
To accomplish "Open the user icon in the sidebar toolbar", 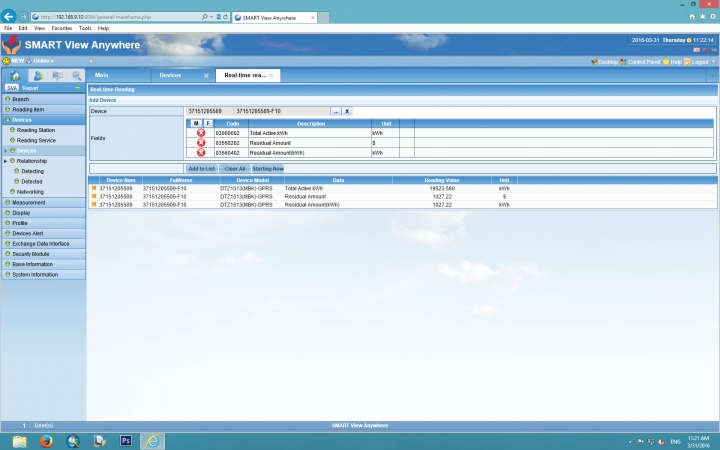I will tap(38, 75).
